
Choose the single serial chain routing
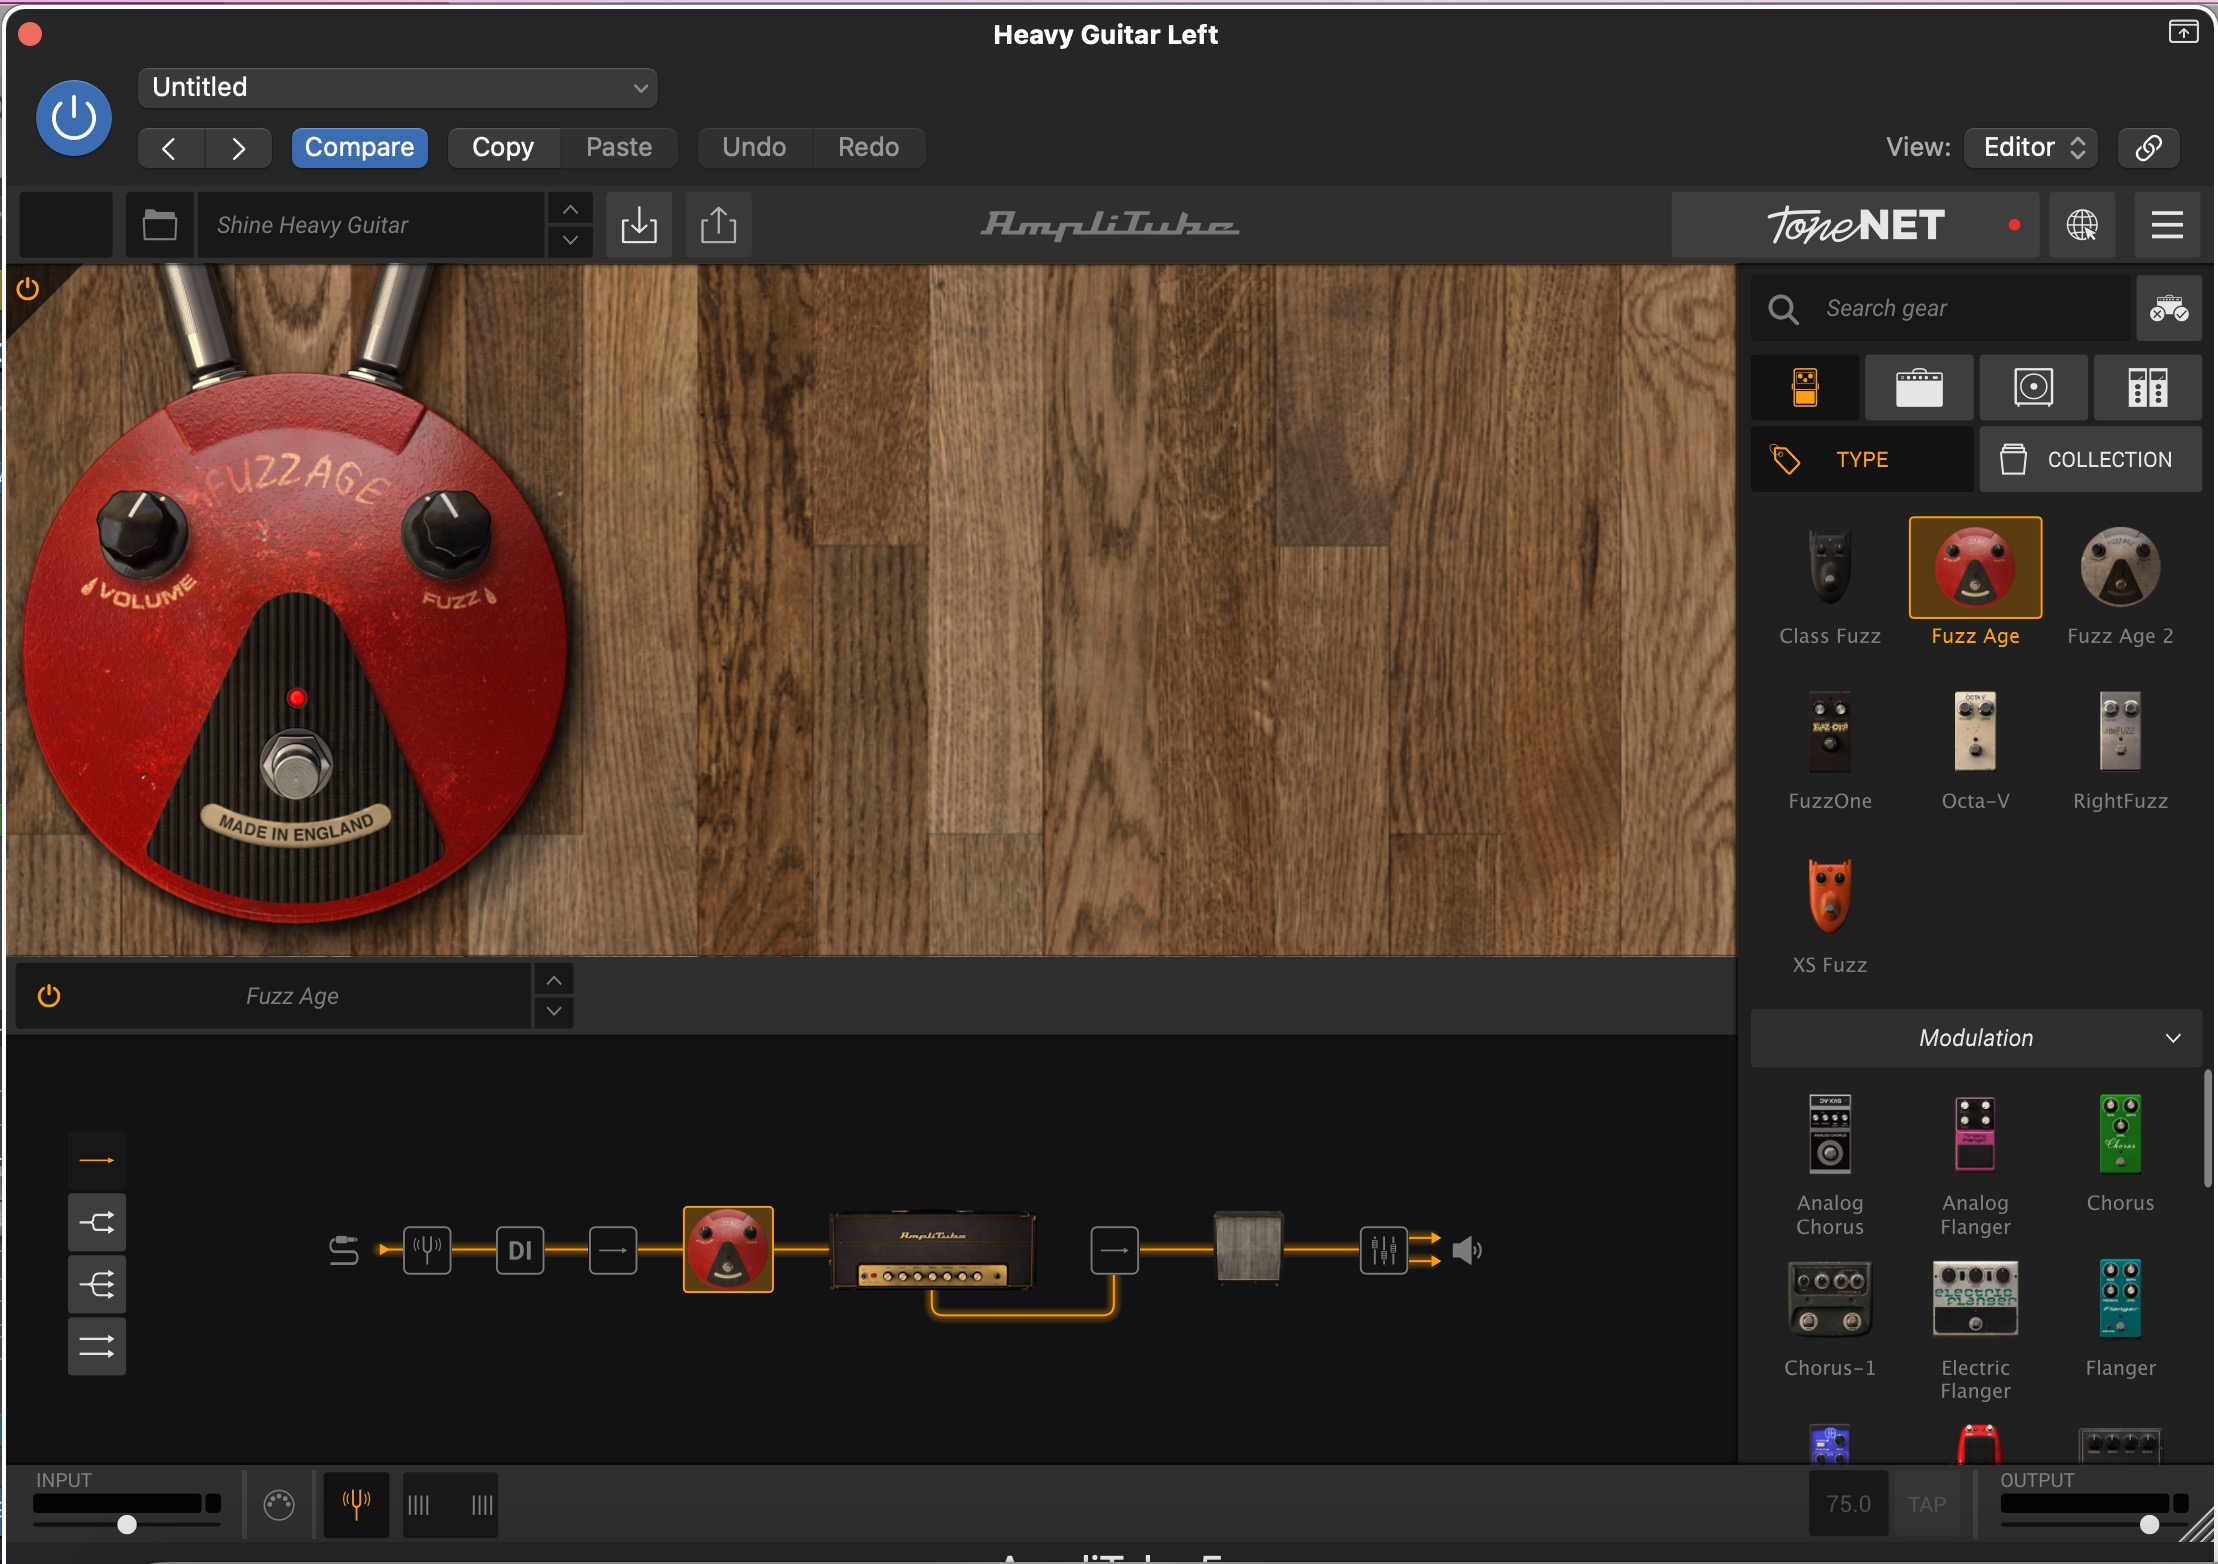click(97, 1160)
